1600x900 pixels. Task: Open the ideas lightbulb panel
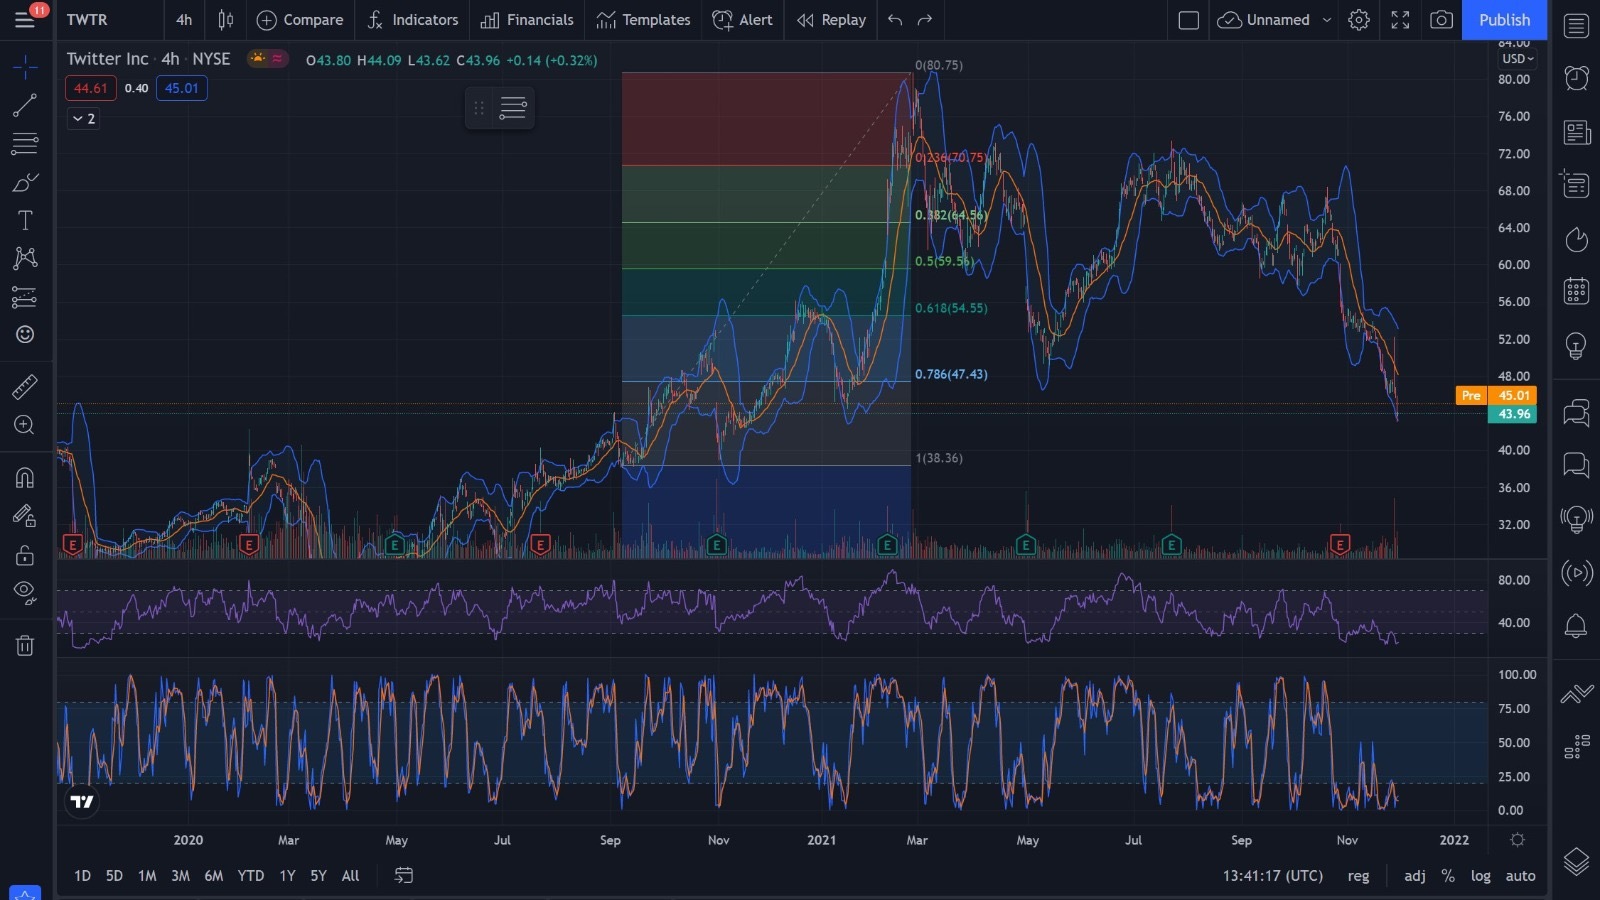pos(1576,346)
